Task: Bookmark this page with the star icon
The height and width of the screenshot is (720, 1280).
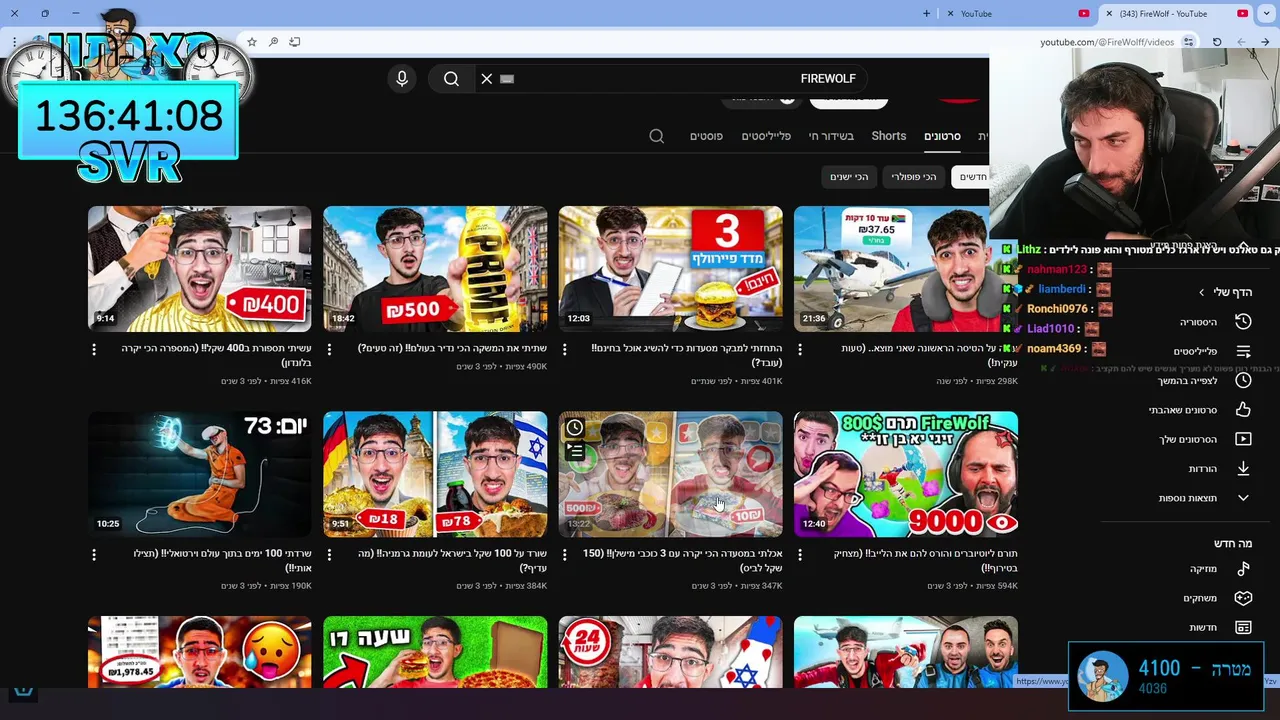Action: pos(252,42)
